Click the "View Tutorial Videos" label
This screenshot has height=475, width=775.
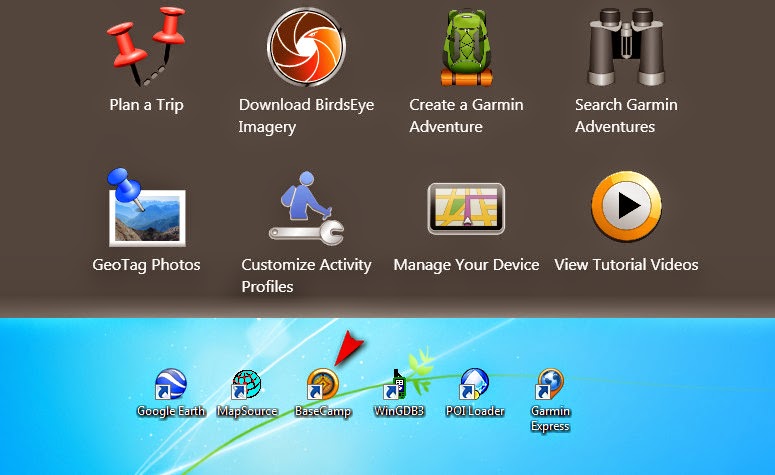(626, 265)
